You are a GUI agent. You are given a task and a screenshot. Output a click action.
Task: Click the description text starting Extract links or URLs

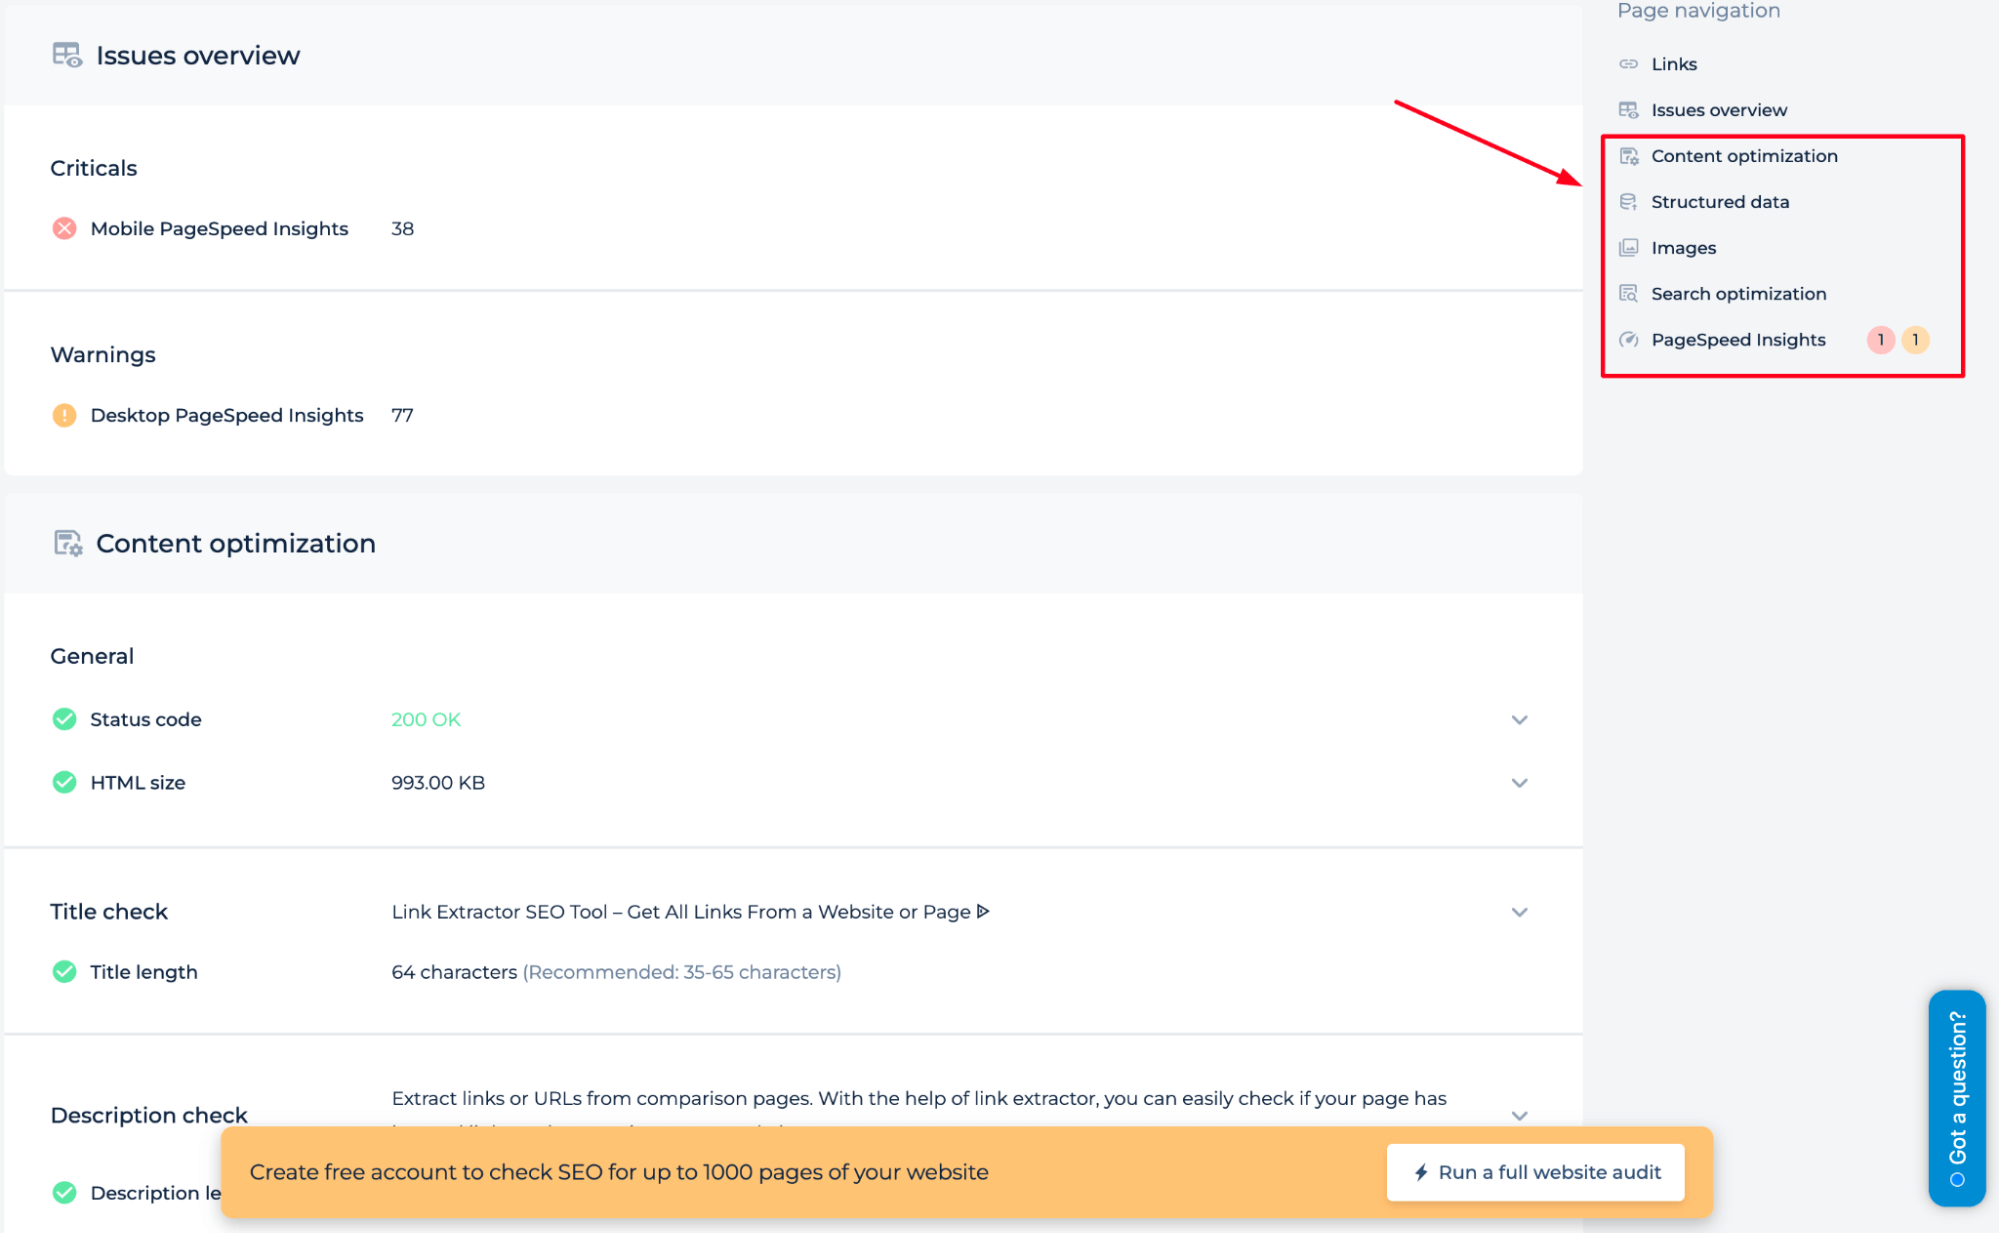tap(919, 1098)
